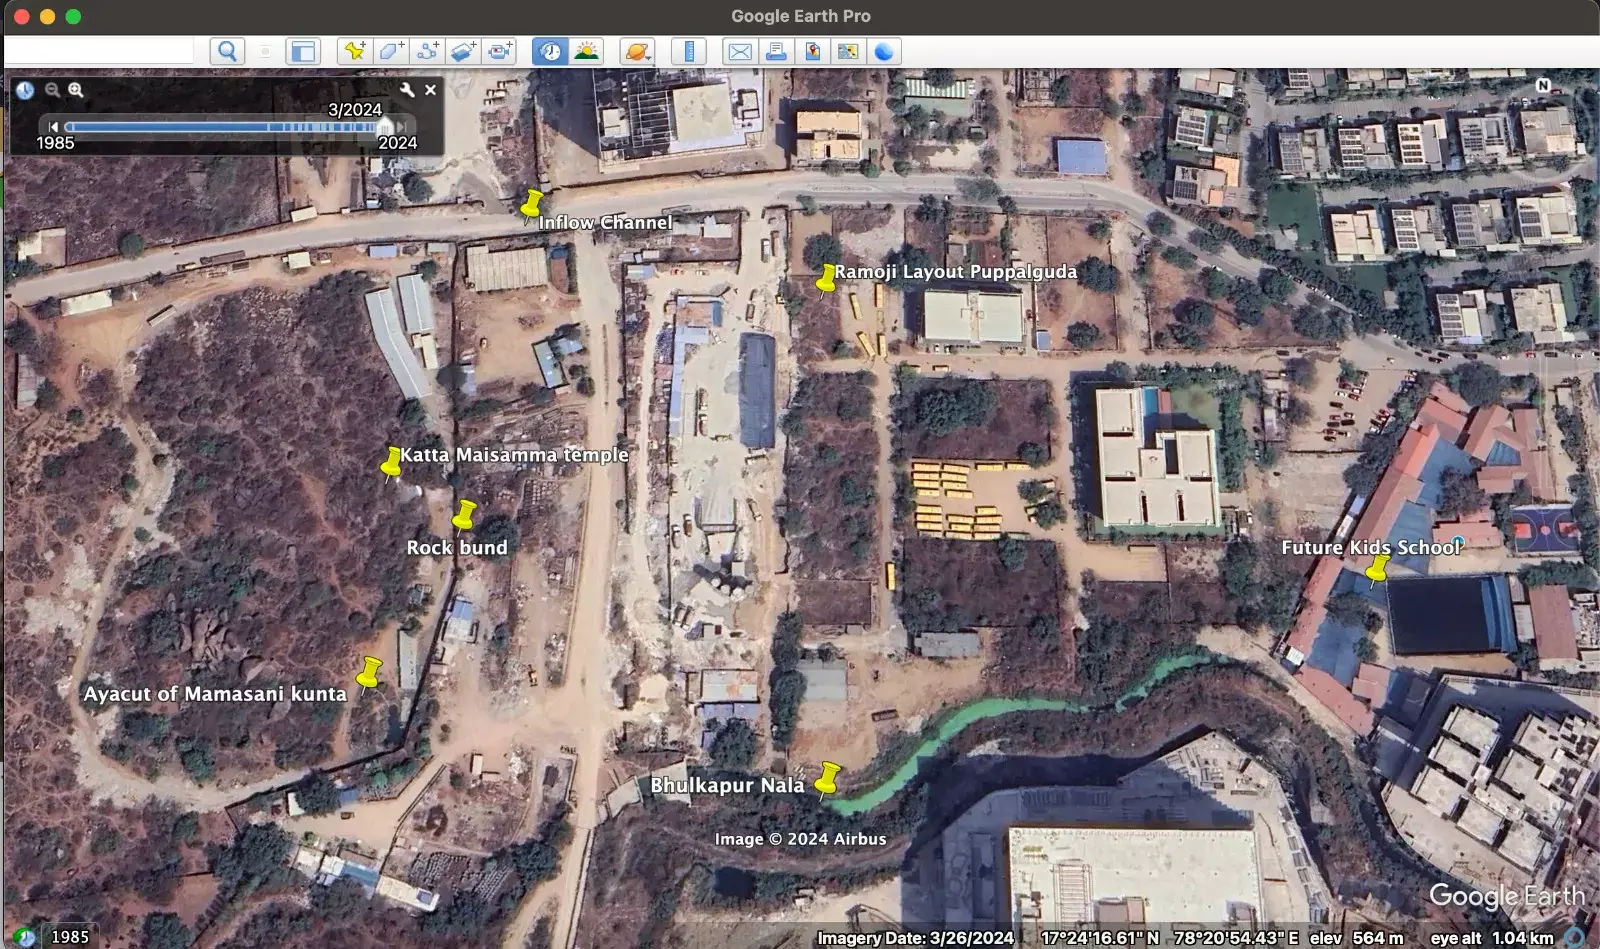
Task: Click the Add Placemark pushpin tool
Action: [x=354, y=52]
